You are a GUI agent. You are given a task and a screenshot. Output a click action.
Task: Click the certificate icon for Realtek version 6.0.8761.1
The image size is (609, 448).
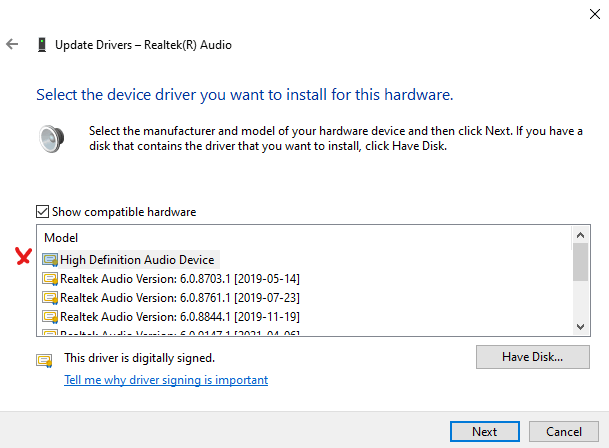[x=50, y=298]
